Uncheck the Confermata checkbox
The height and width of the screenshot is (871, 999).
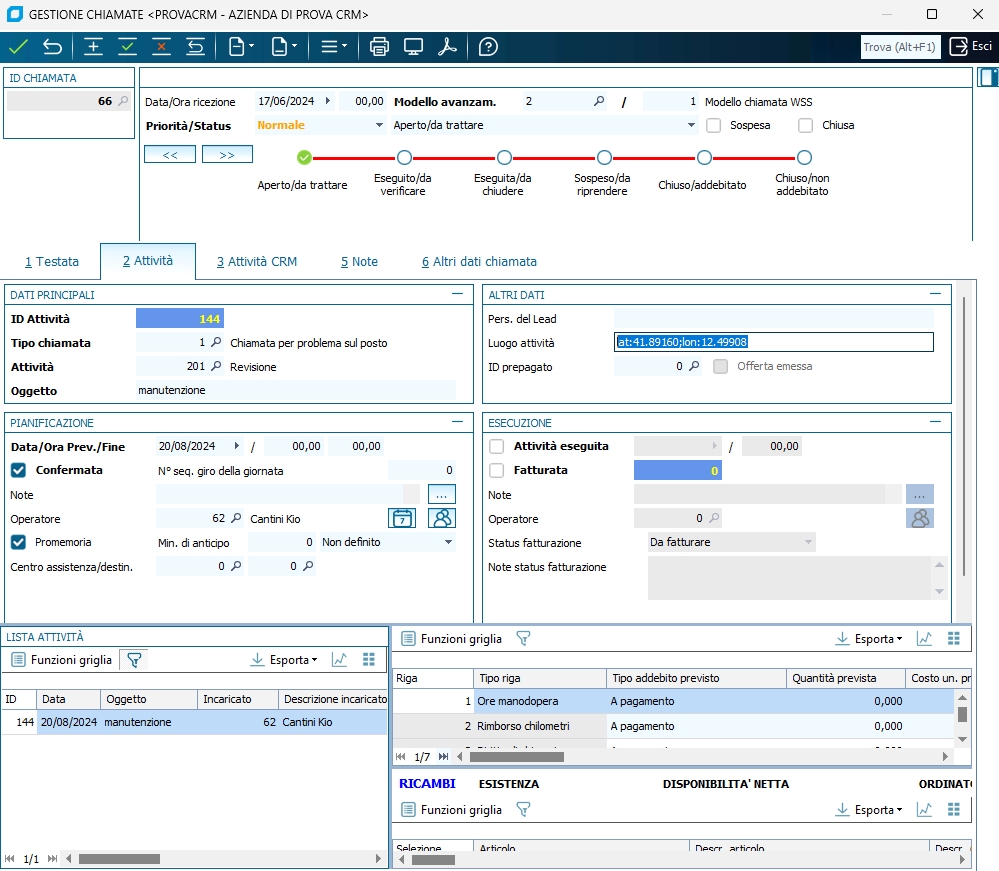pos(18,470)
